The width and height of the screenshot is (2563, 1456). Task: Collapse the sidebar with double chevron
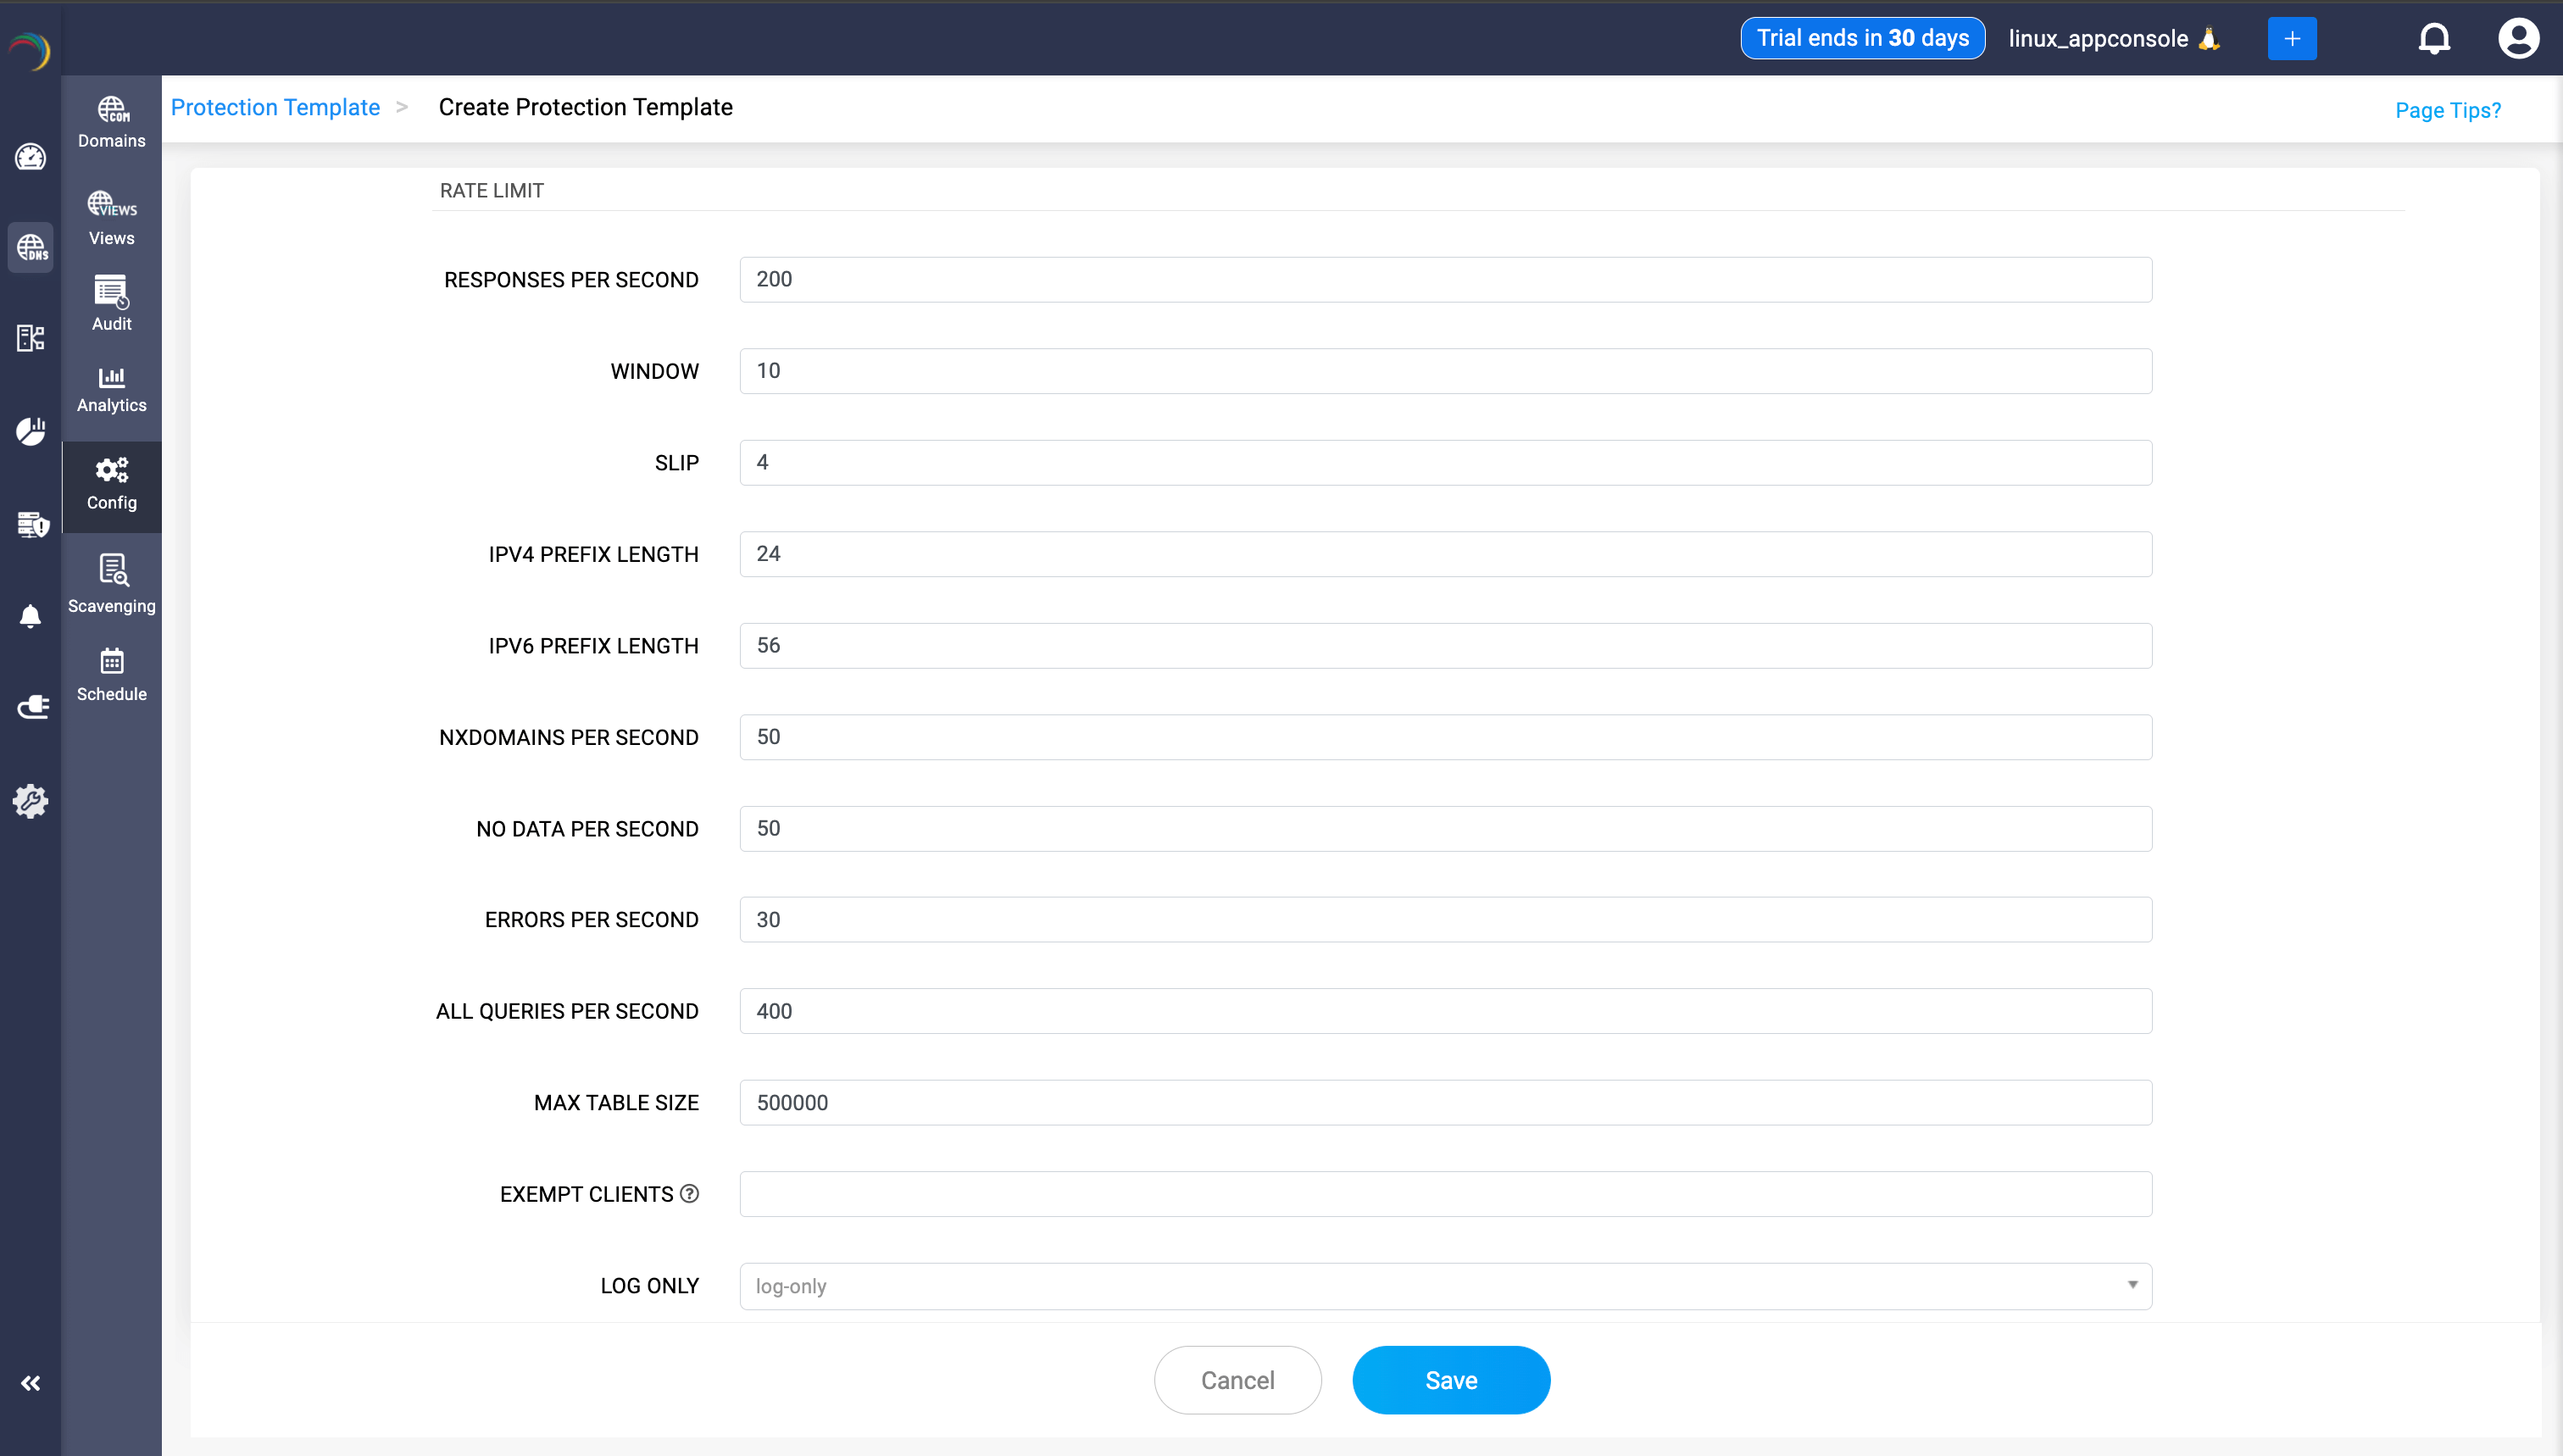pos(30,1383)
